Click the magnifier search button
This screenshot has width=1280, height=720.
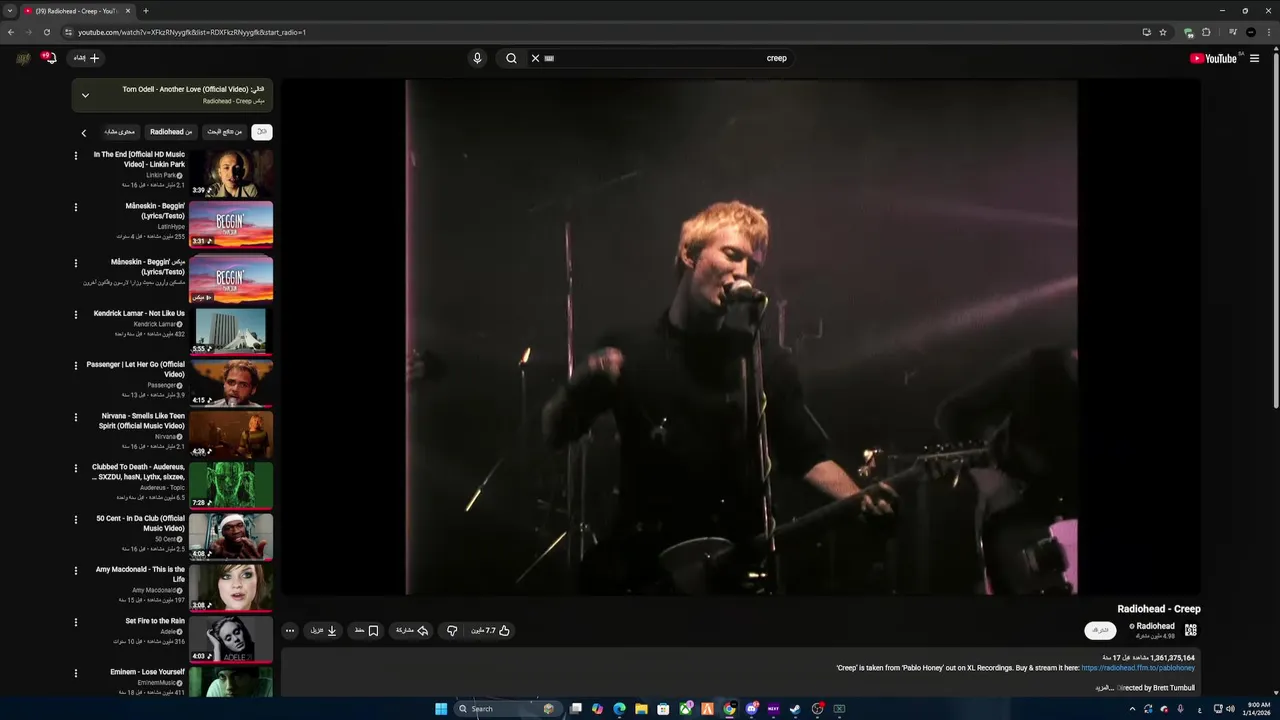(511, 58)
